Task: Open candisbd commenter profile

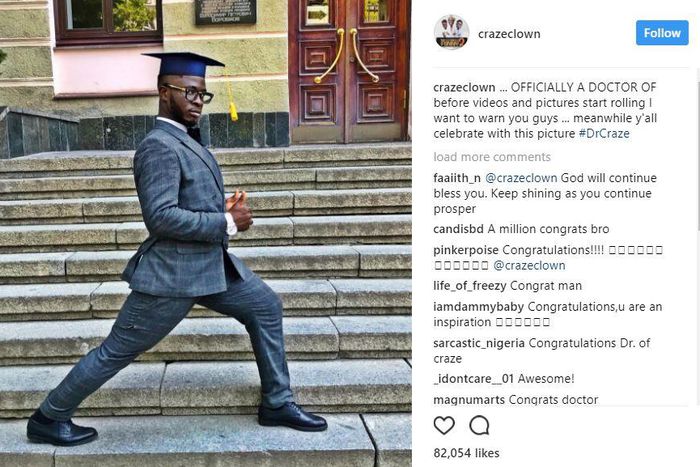Action: (x=458, y=229)
